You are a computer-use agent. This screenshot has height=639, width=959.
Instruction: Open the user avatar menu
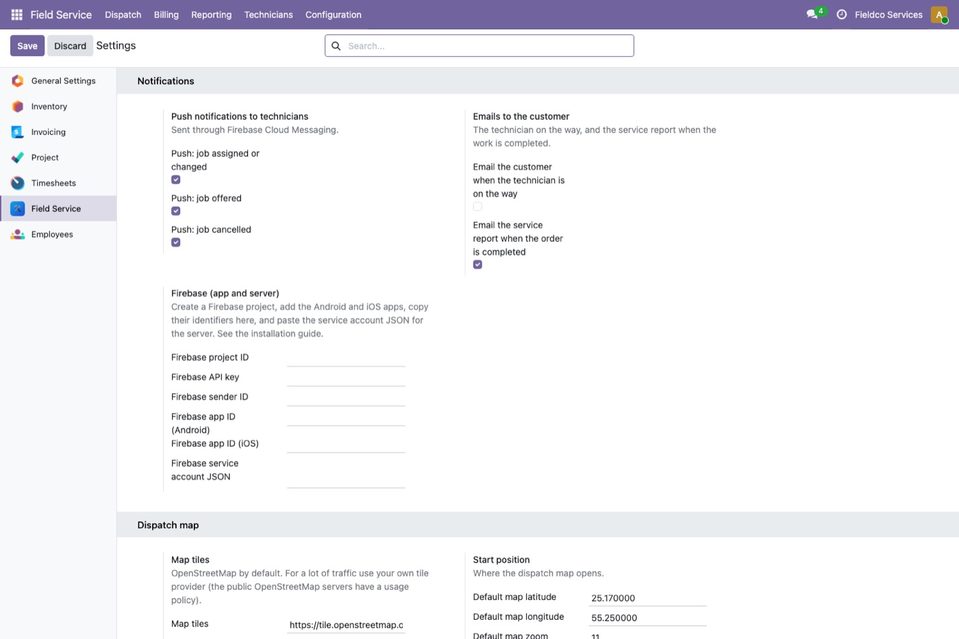coord(939,15)
